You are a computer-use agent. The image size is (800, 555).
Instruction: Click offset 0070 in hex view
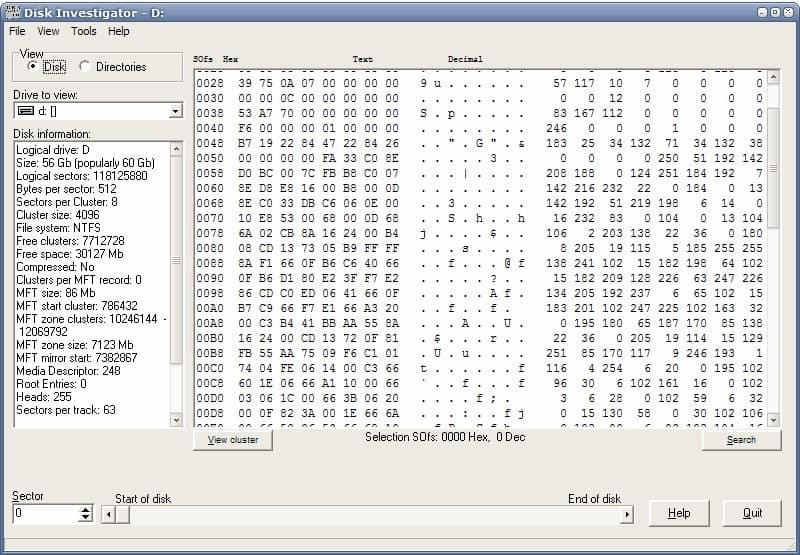pyautogui.click(x=210, y=218)
